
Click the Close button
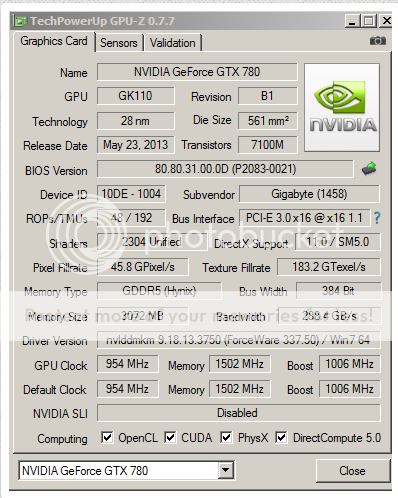point(352,471)
